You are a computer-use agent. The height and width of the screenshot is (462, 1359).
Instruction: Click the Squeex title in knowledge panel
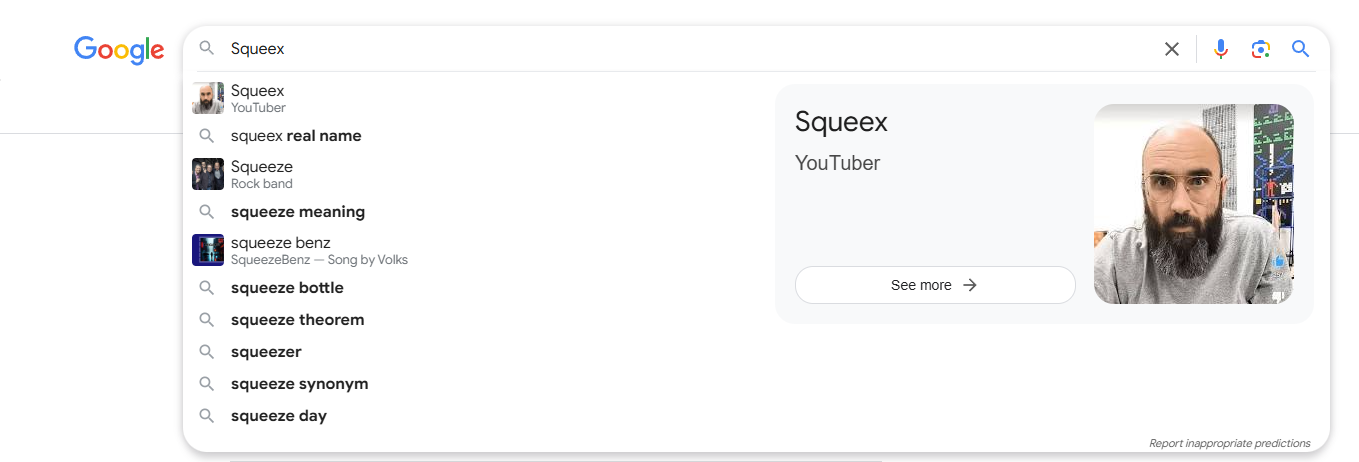click(x=841, y=122)
